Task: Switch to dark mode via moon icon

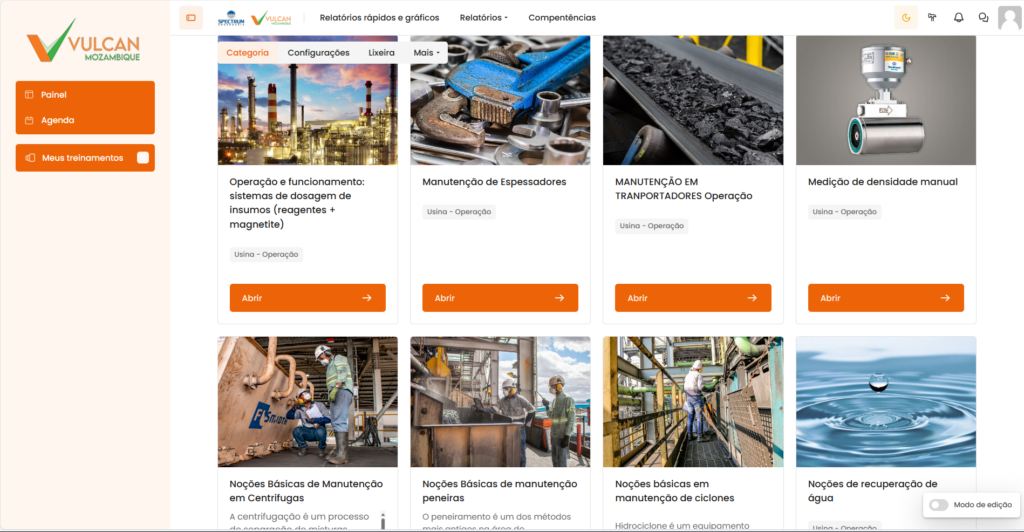Action: [906, 17]
